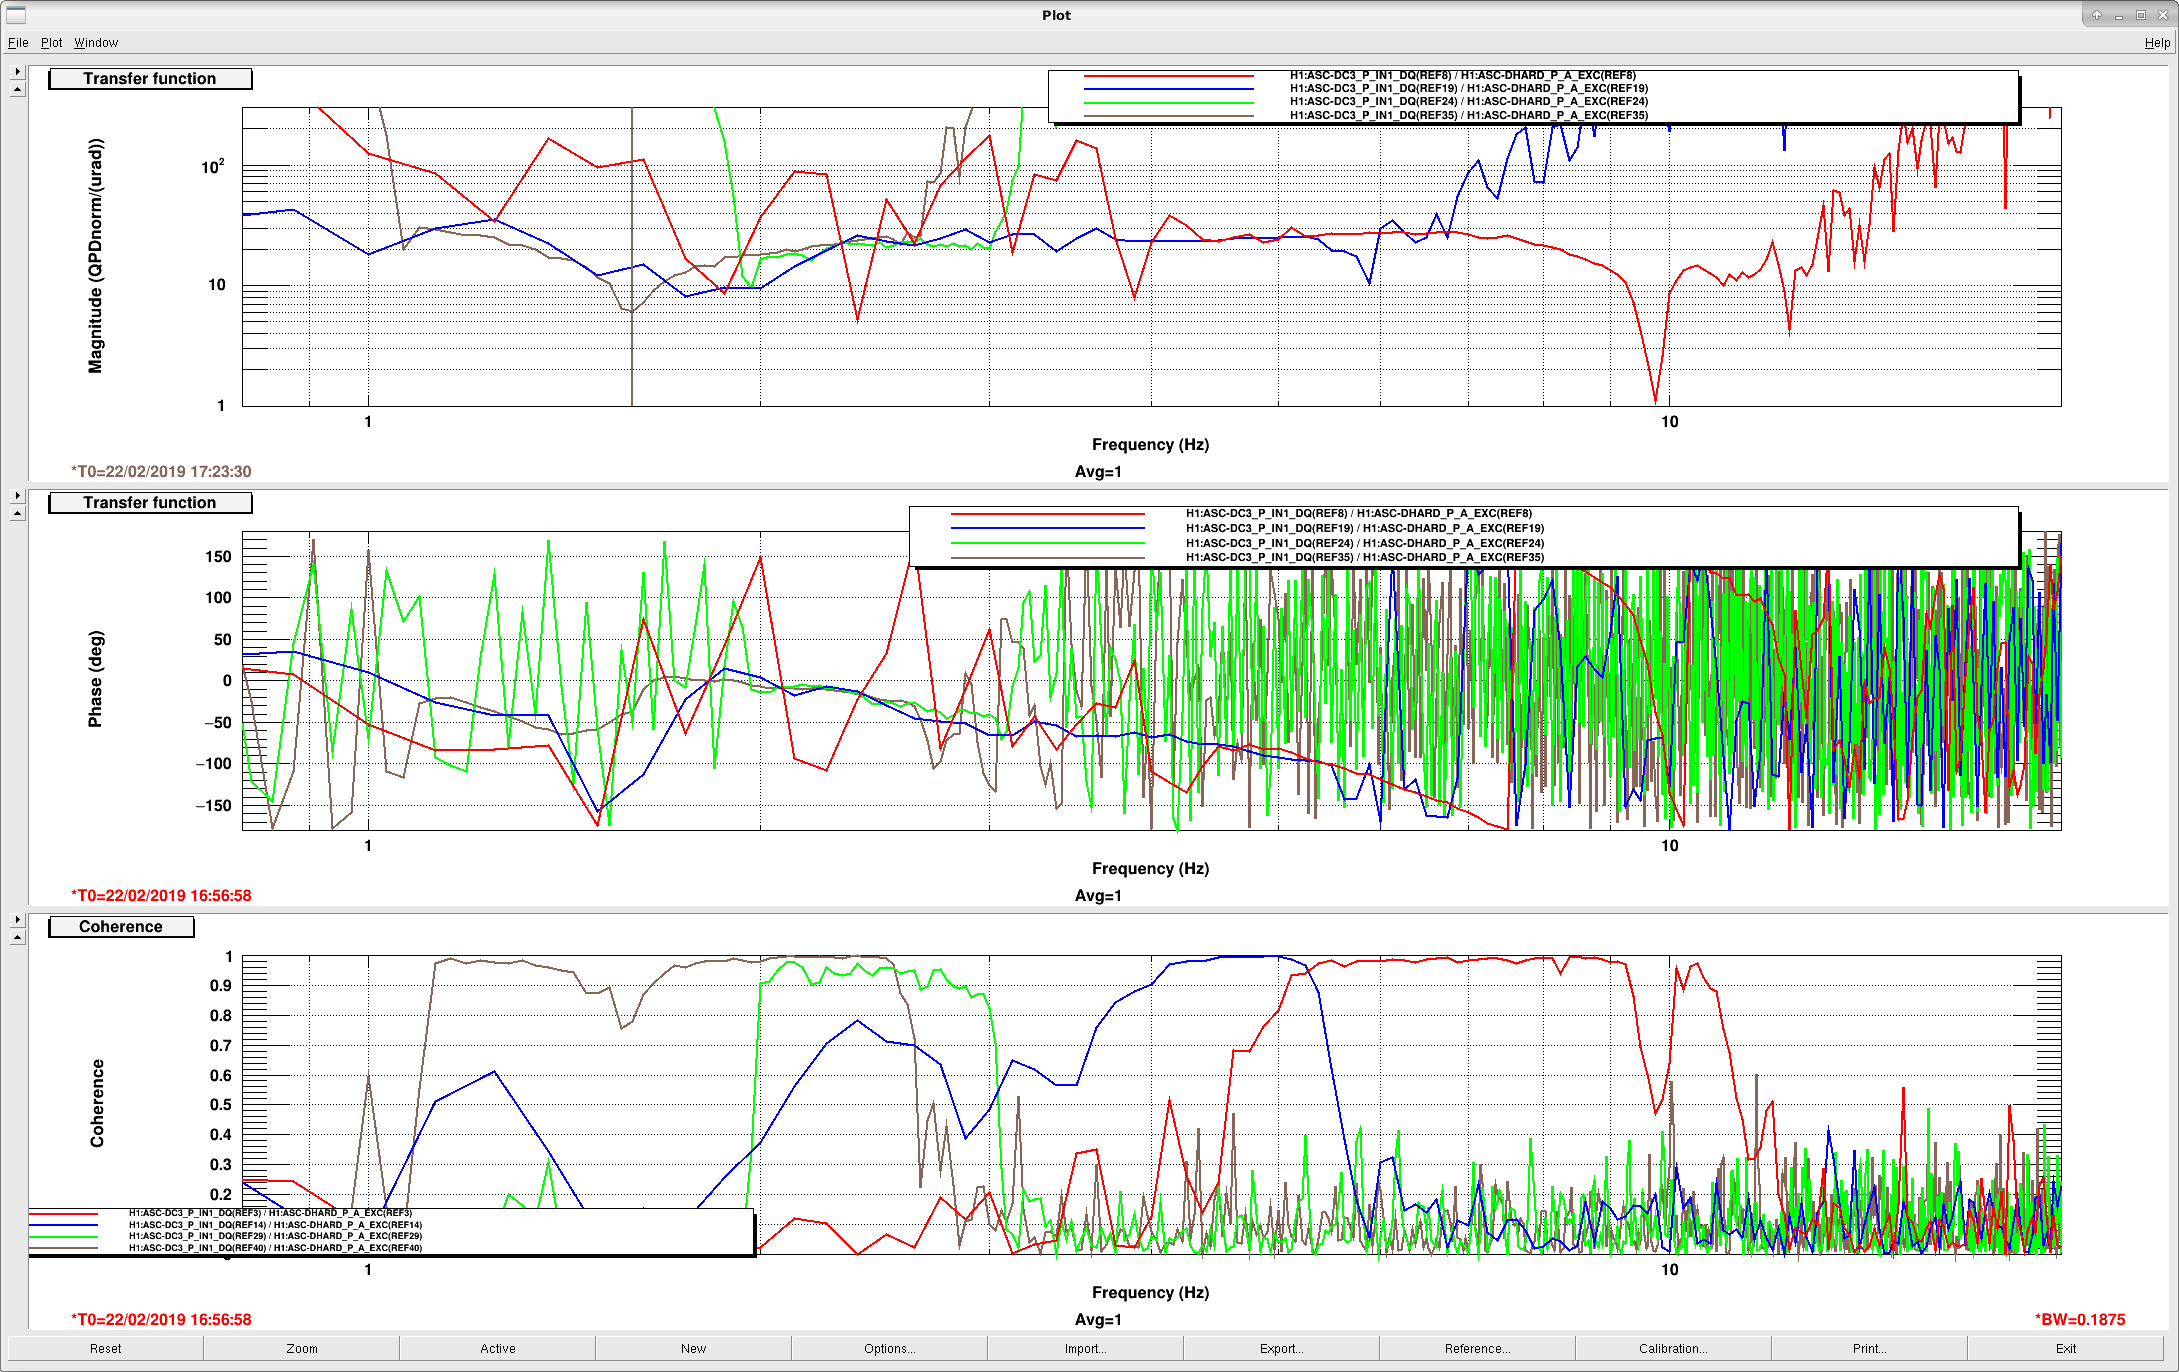The image size is (2179, 1372).
Task: Open the Help menu
Action: click(2157, 43)
